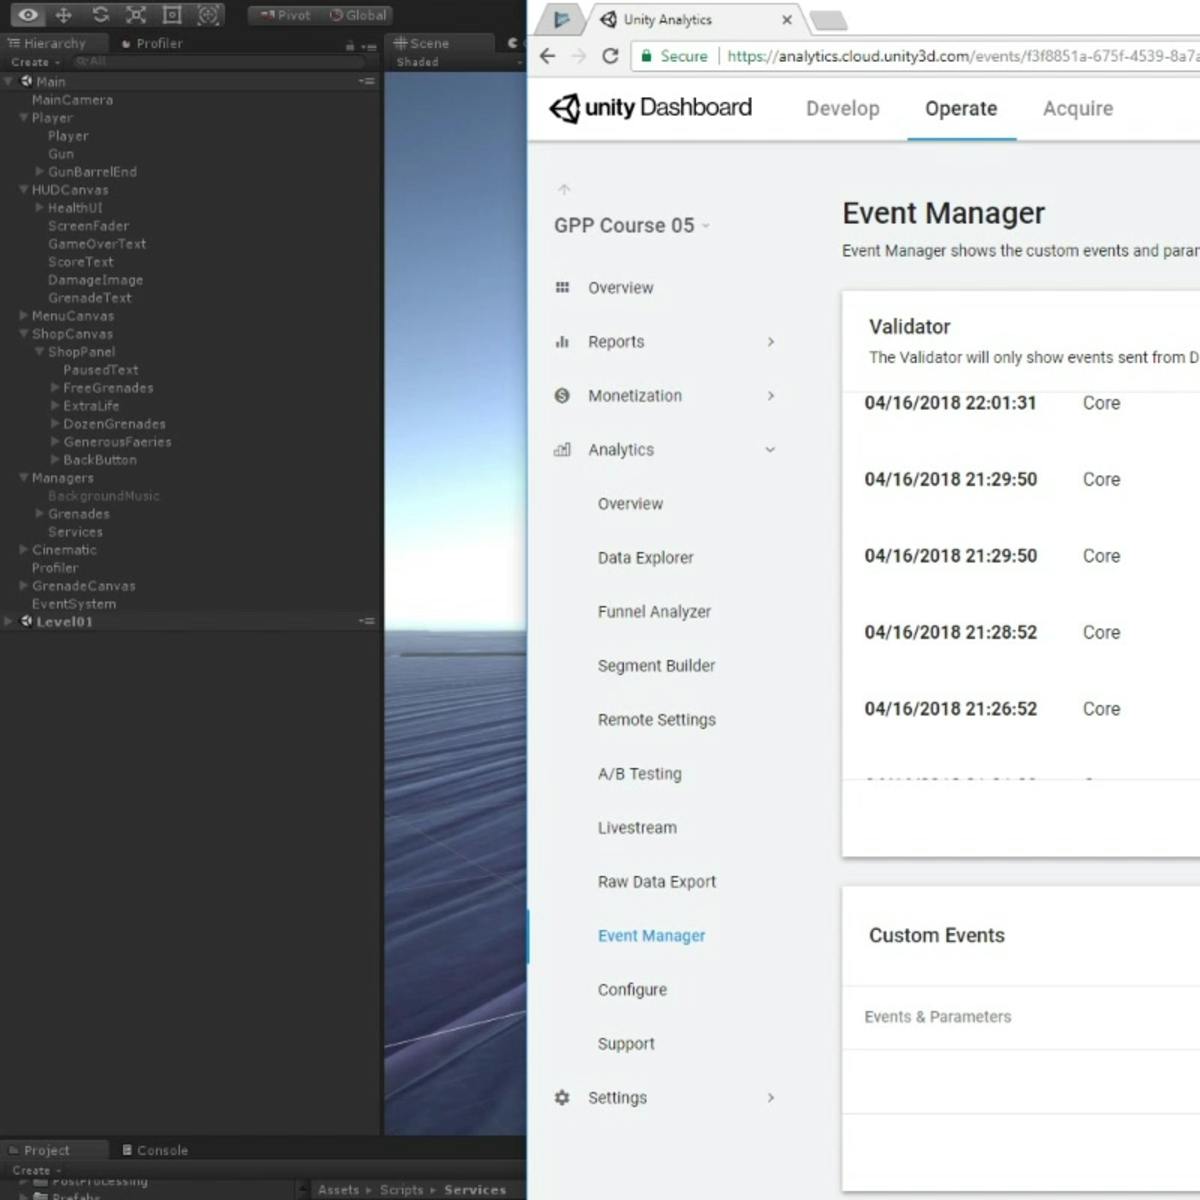Toggle Global/Local handle rotation
The image size is (1200, 1200).
[x=358, y=15]
